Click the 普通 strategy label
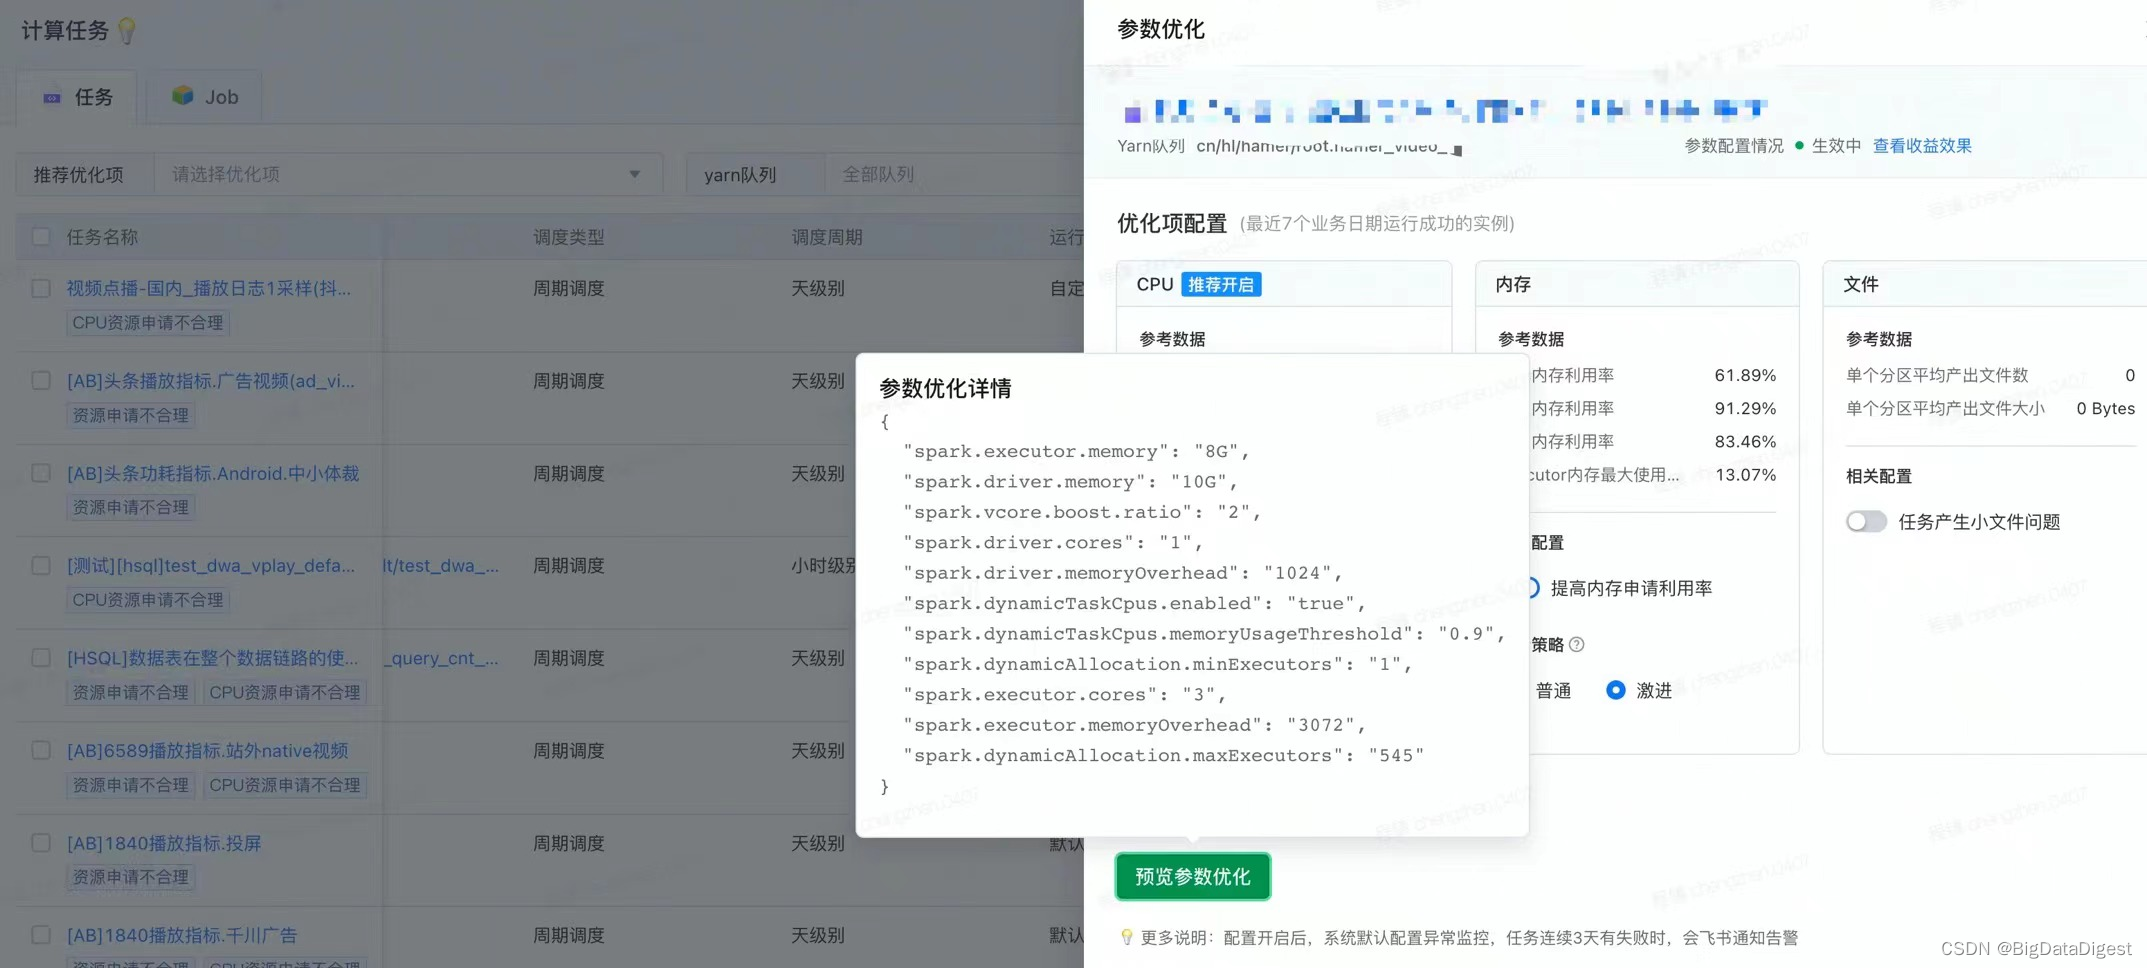 click(x=1553, y=691)
